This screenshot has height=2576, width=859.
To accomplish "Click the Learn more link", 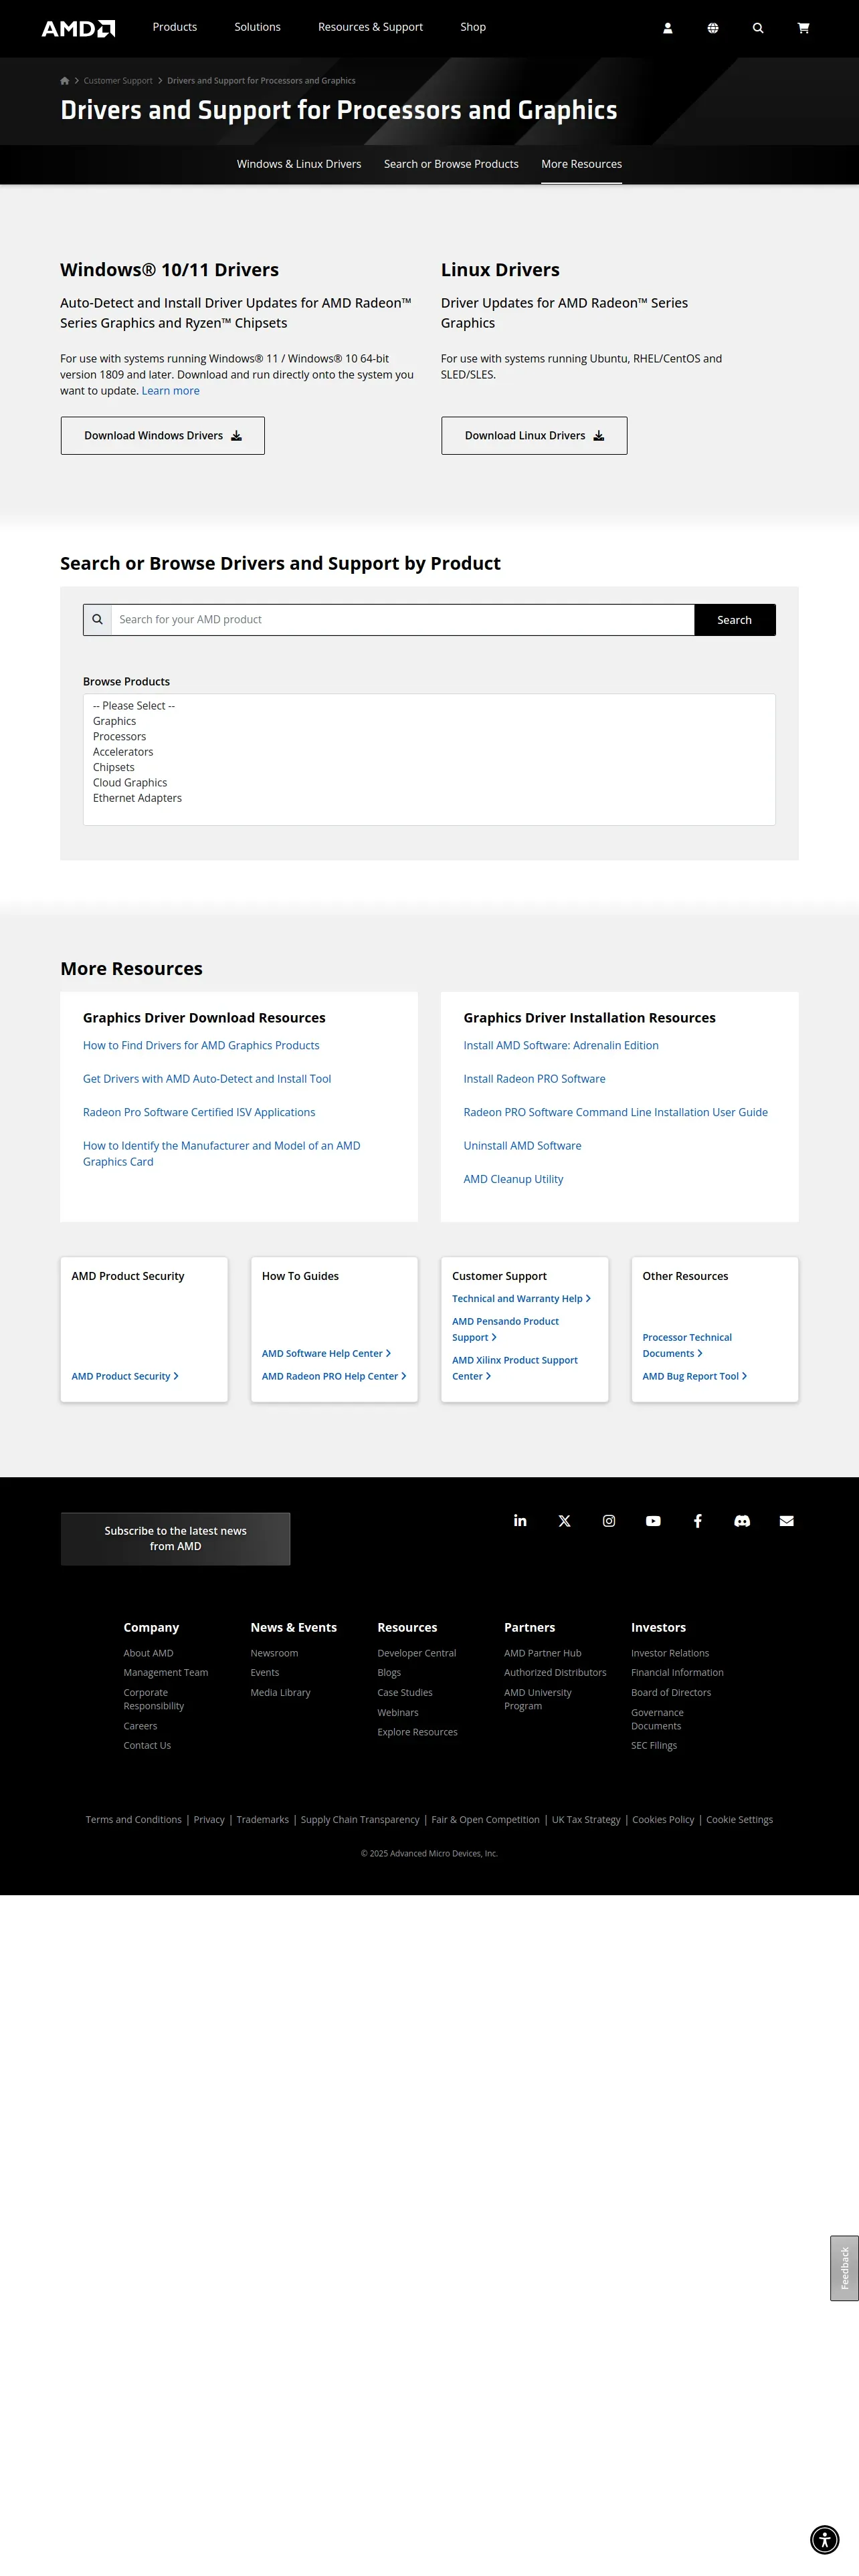I will pos(170,391).
